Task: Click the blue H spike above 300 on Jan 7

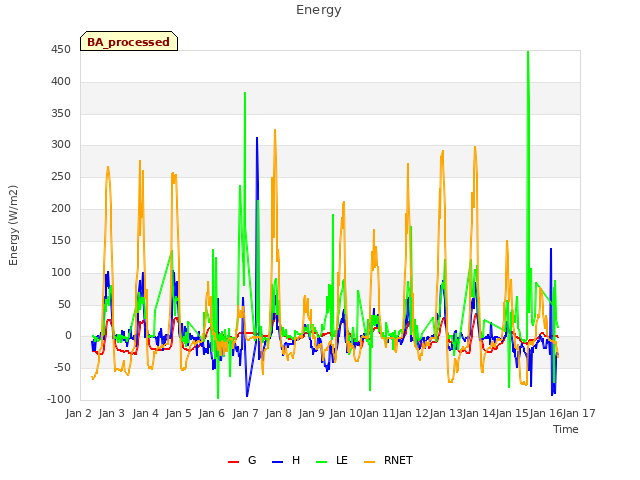Action: click(x=257, y=139)
